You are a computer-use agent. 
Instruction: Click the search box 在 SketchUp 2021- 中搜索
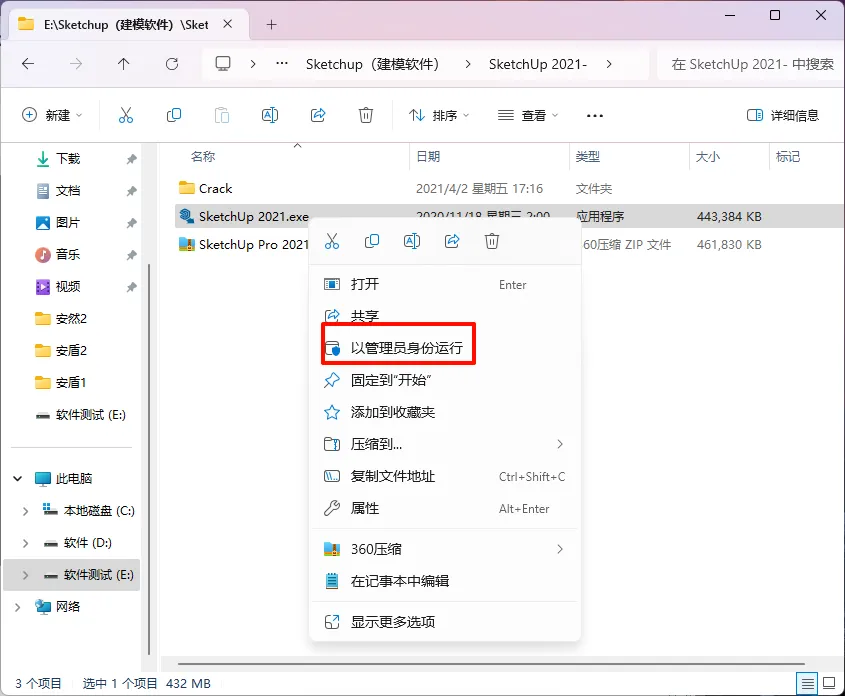pos(751,64)
